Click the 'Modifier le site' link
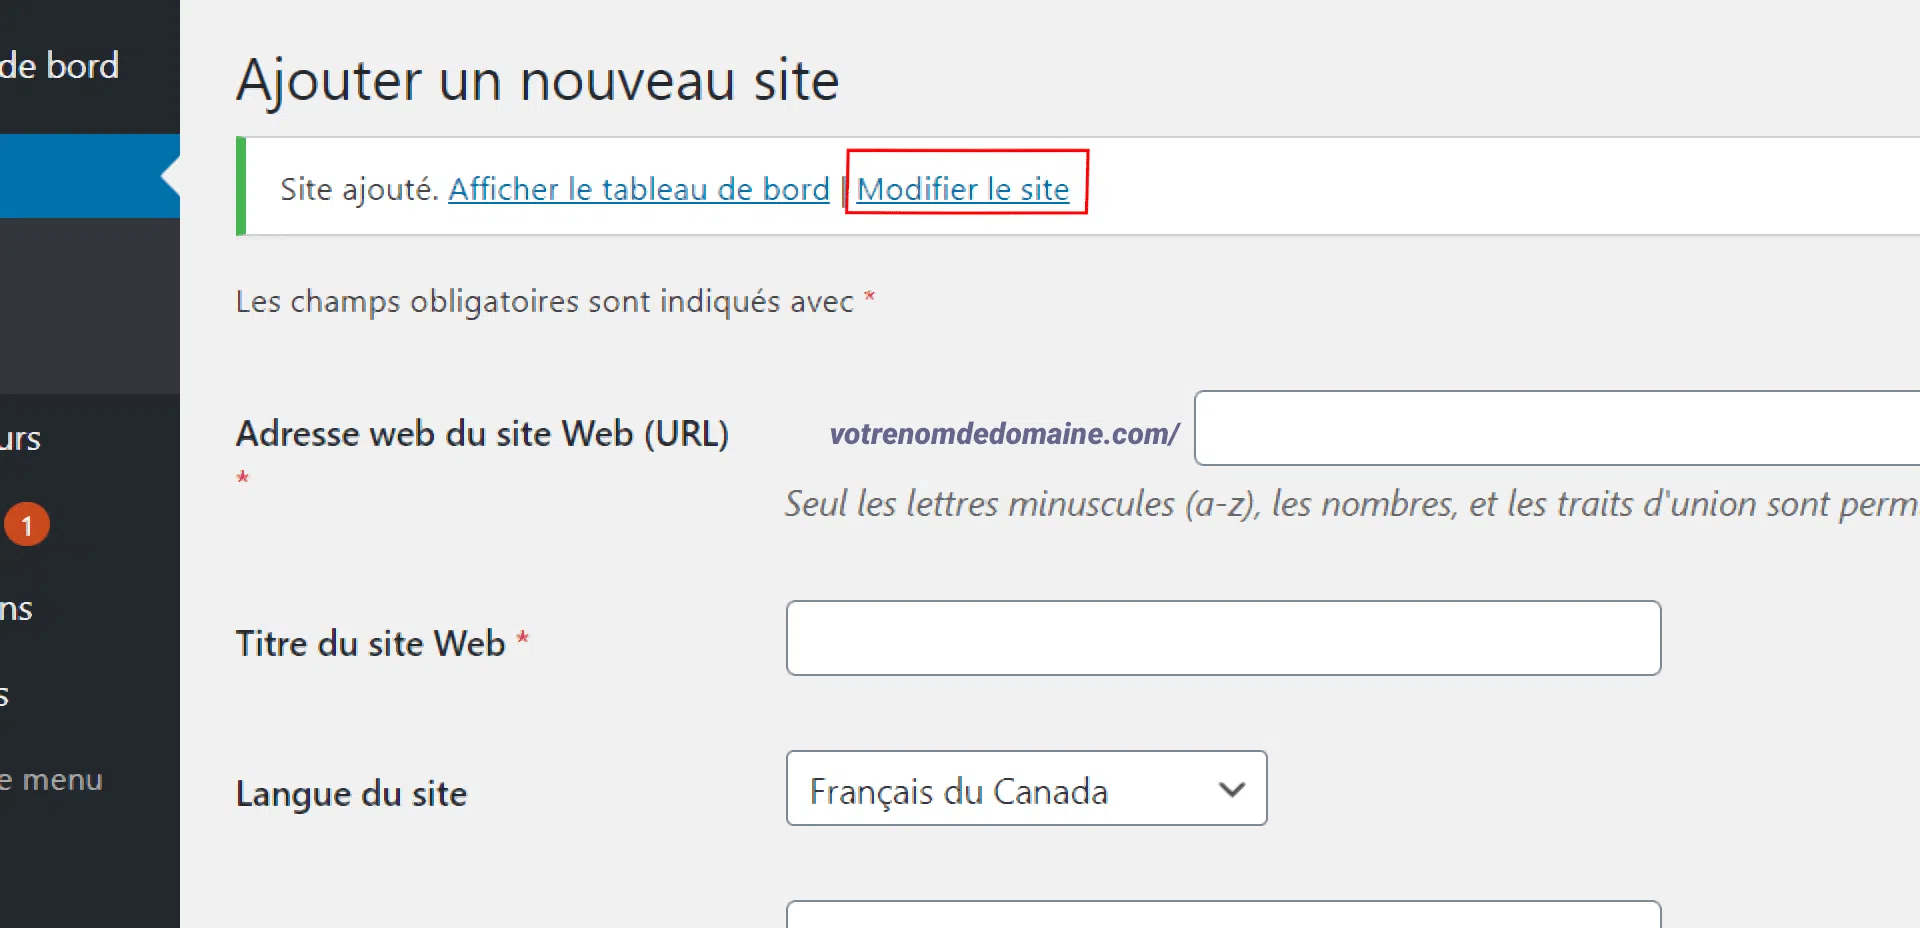 tap(963, 189)
